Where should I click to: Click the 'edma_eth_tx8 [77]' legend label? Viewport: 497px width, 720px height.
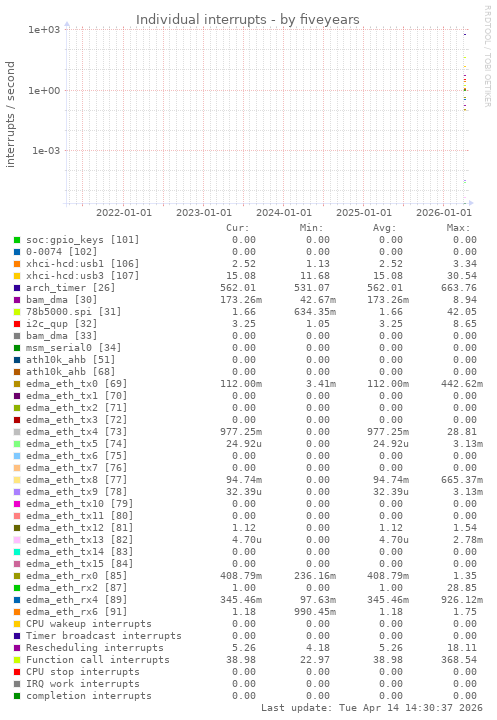76,479
